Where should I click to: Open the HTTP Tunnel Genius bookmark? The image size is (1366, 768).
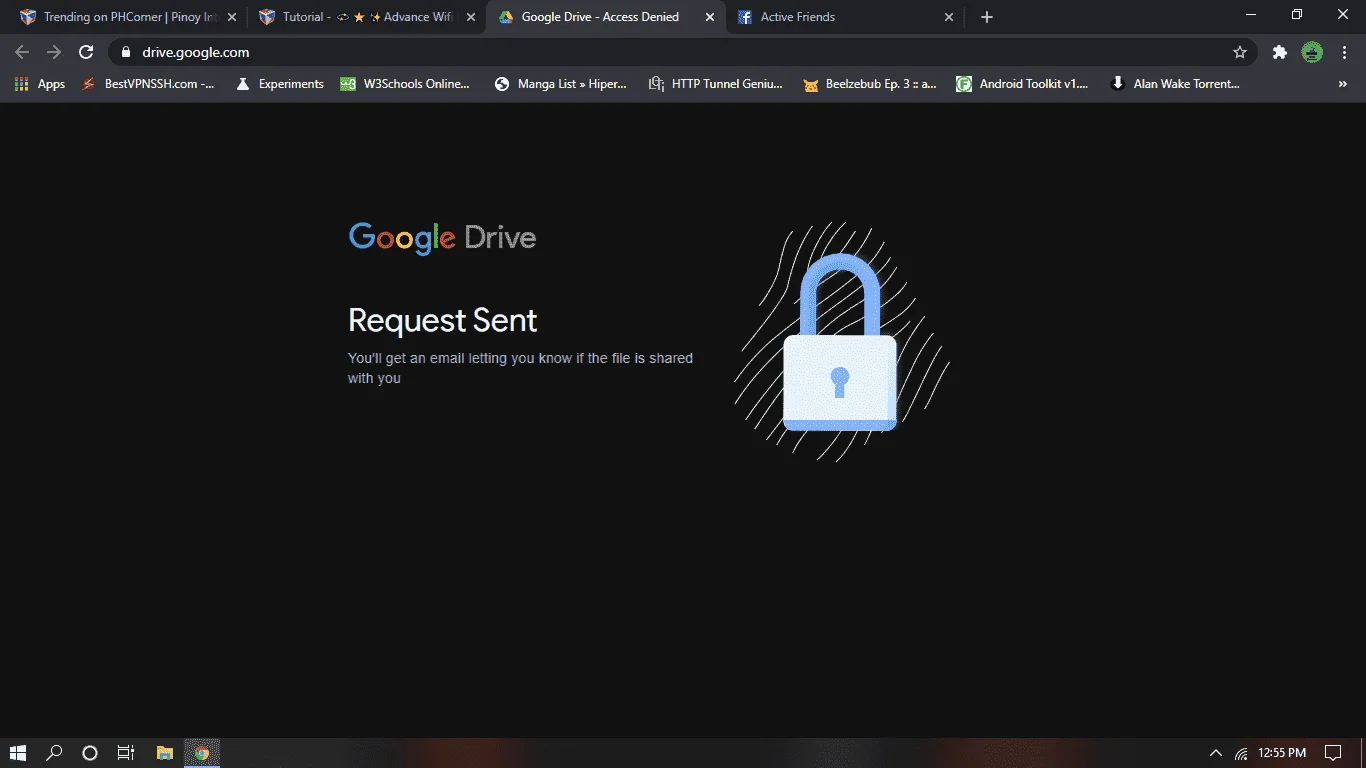point(716,84)
